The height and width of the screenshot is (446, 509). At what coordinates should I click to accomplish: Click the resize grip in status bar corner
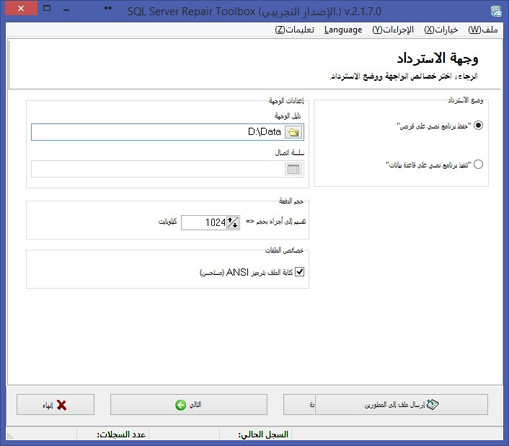click(x=10, y=436)
